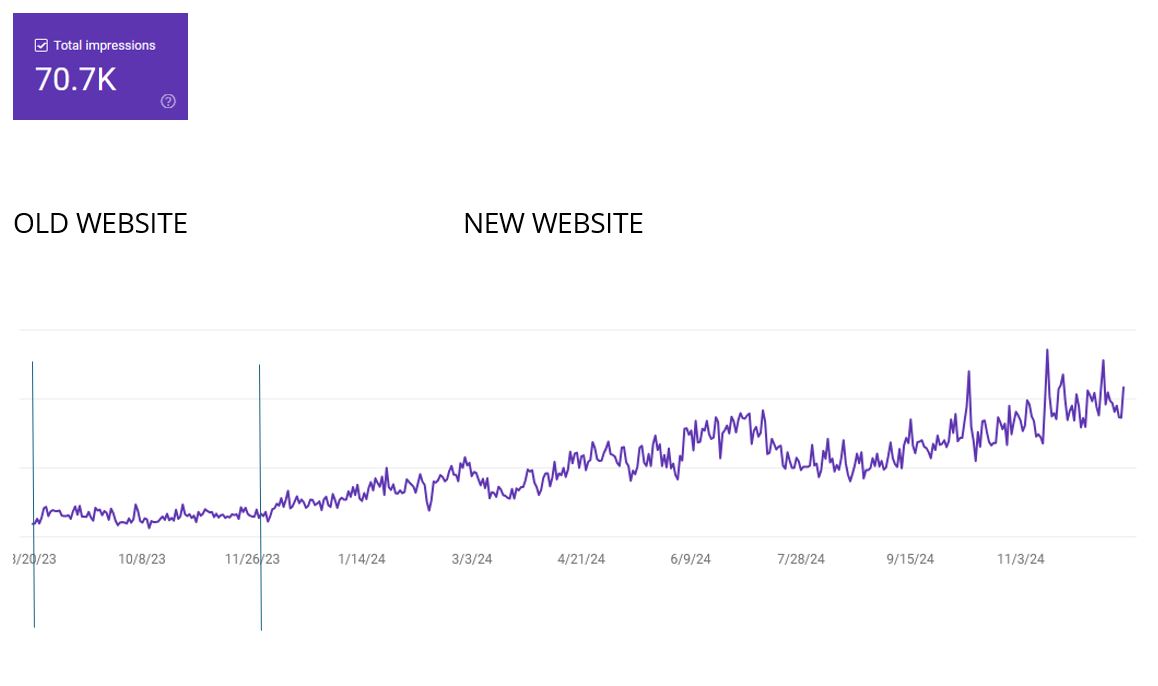Click the help question mark icon
This screenshot has height=686, width=1158.
tap(168, 101)
